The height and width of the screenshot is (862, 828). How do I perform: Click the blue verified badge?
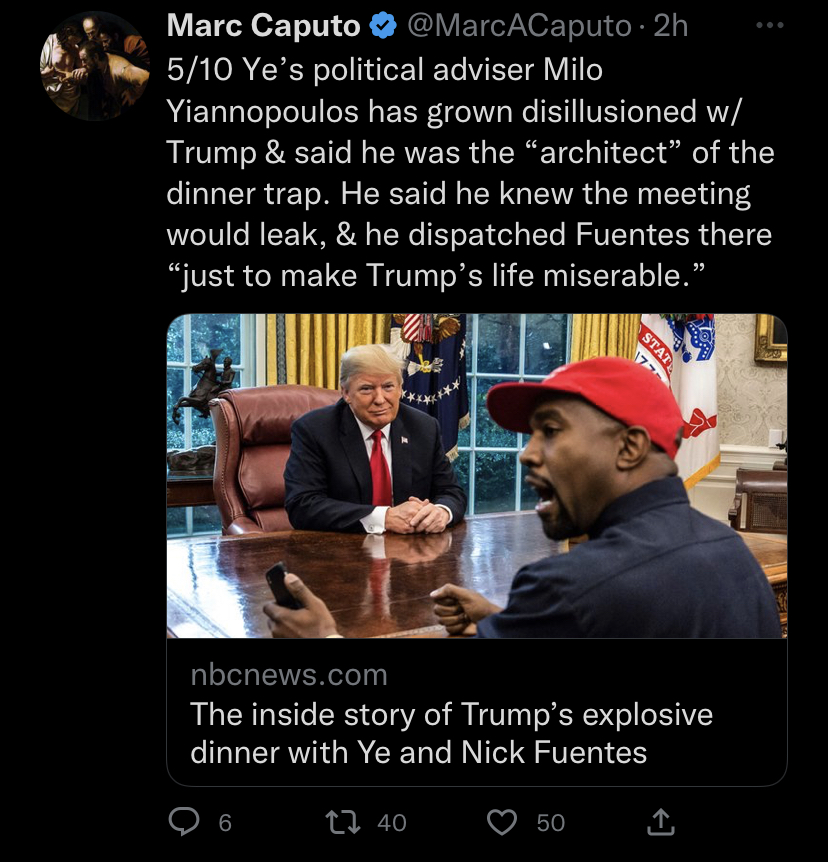[383, 26]
